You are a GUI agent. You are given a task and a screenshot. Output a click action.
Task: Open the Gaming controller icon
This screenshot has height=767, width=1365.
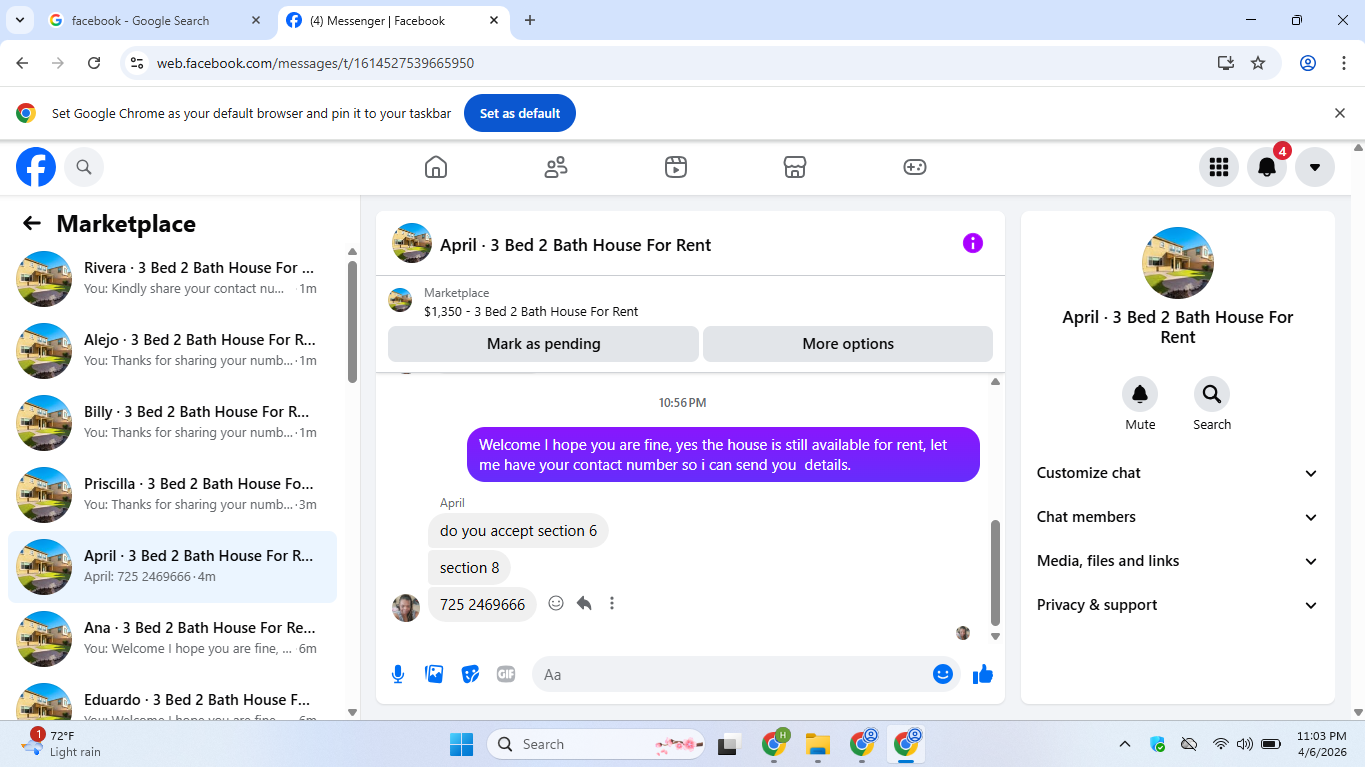pos(915,167)
